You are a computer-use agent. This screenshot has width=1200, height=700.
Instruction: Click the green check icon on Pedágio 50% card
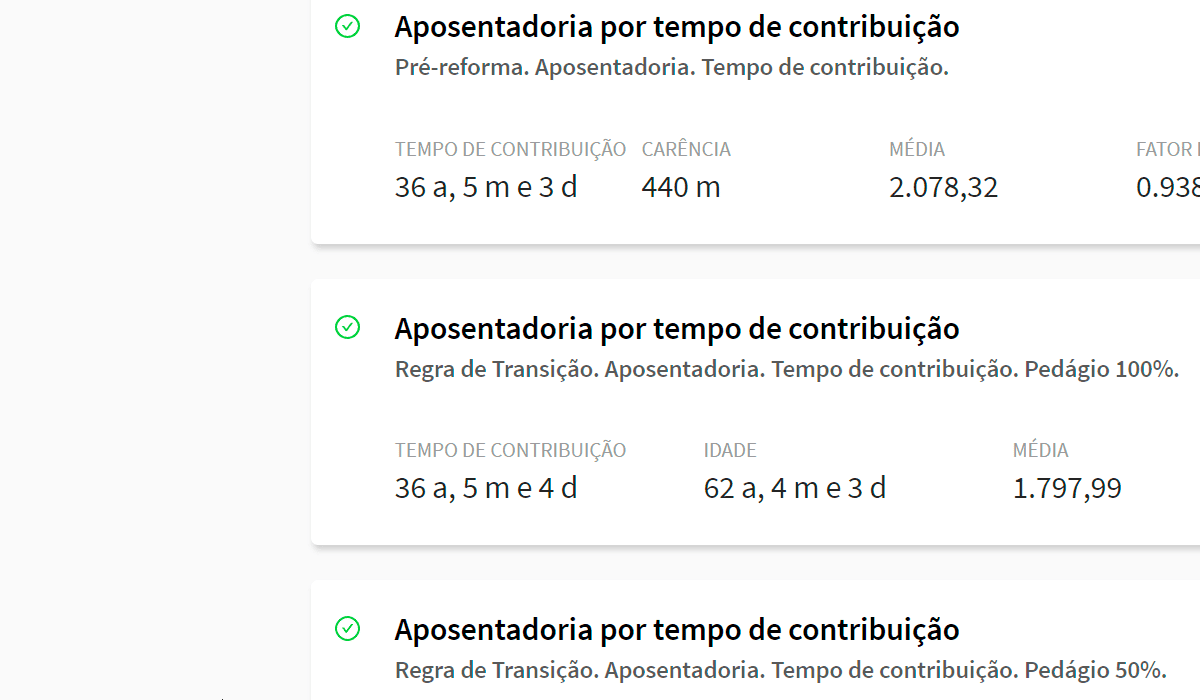point(347,628)
